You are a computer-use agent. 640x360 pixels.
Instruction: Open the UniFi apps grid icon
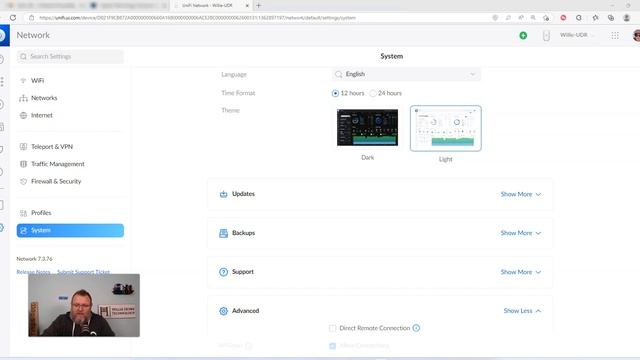tap(615, 36)
